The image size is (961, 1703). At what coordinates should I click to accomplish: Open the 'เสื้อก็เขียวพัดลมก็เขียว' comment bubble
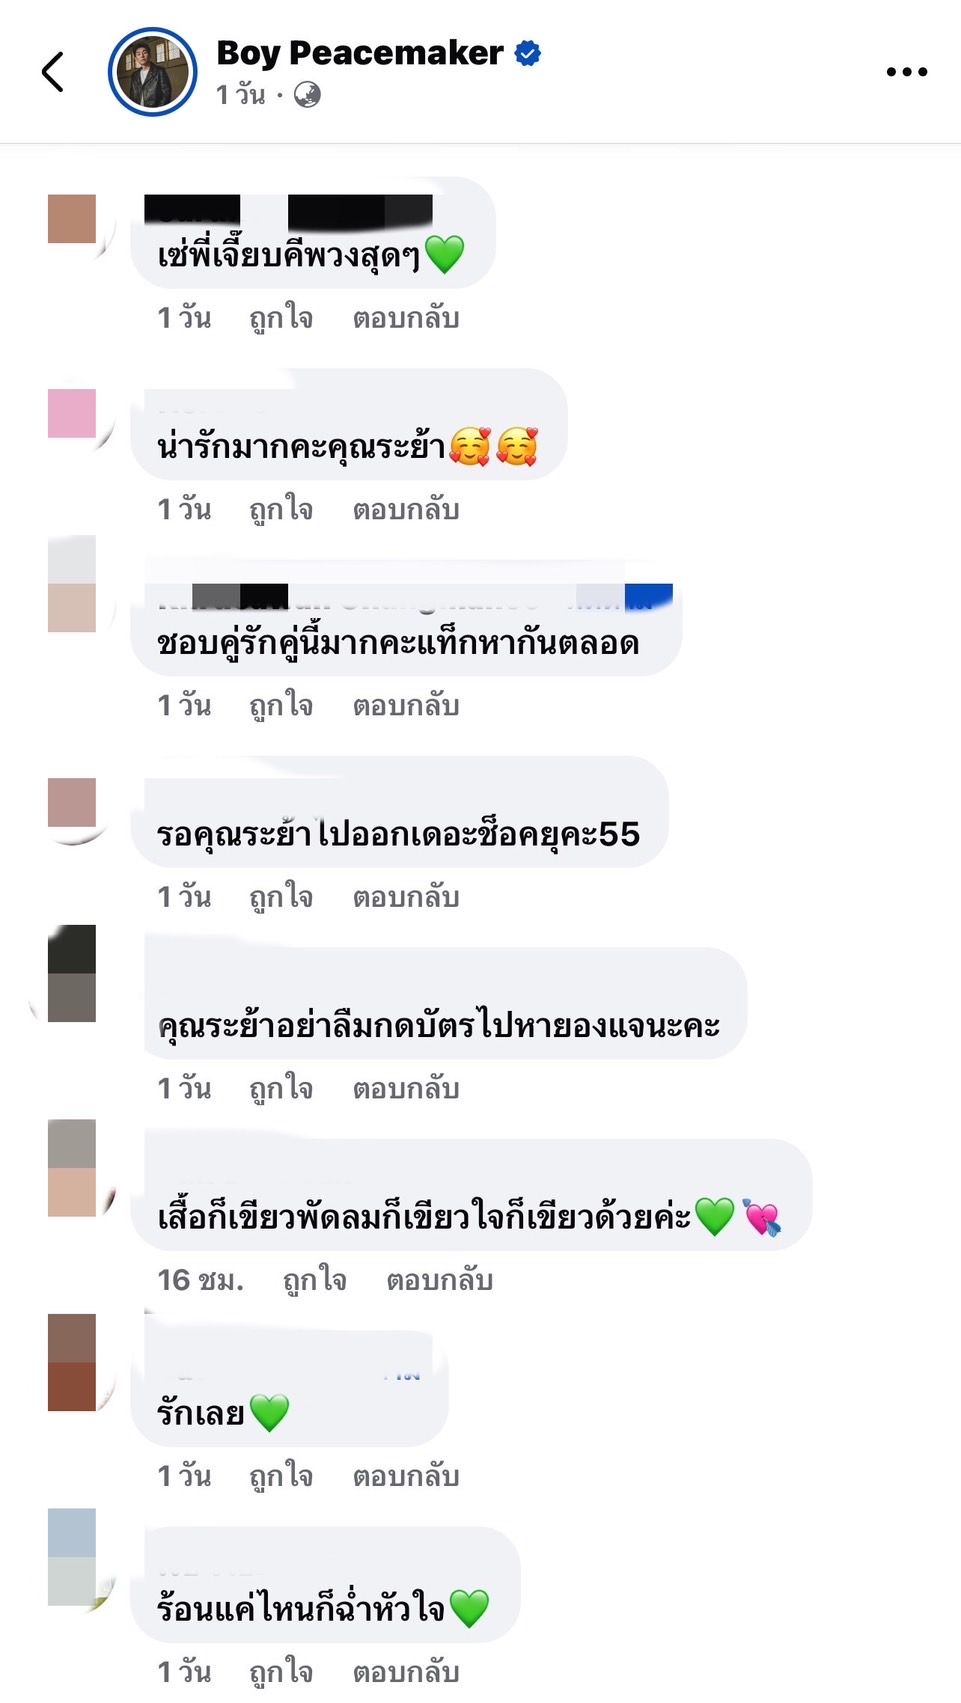pos(471,1194)
